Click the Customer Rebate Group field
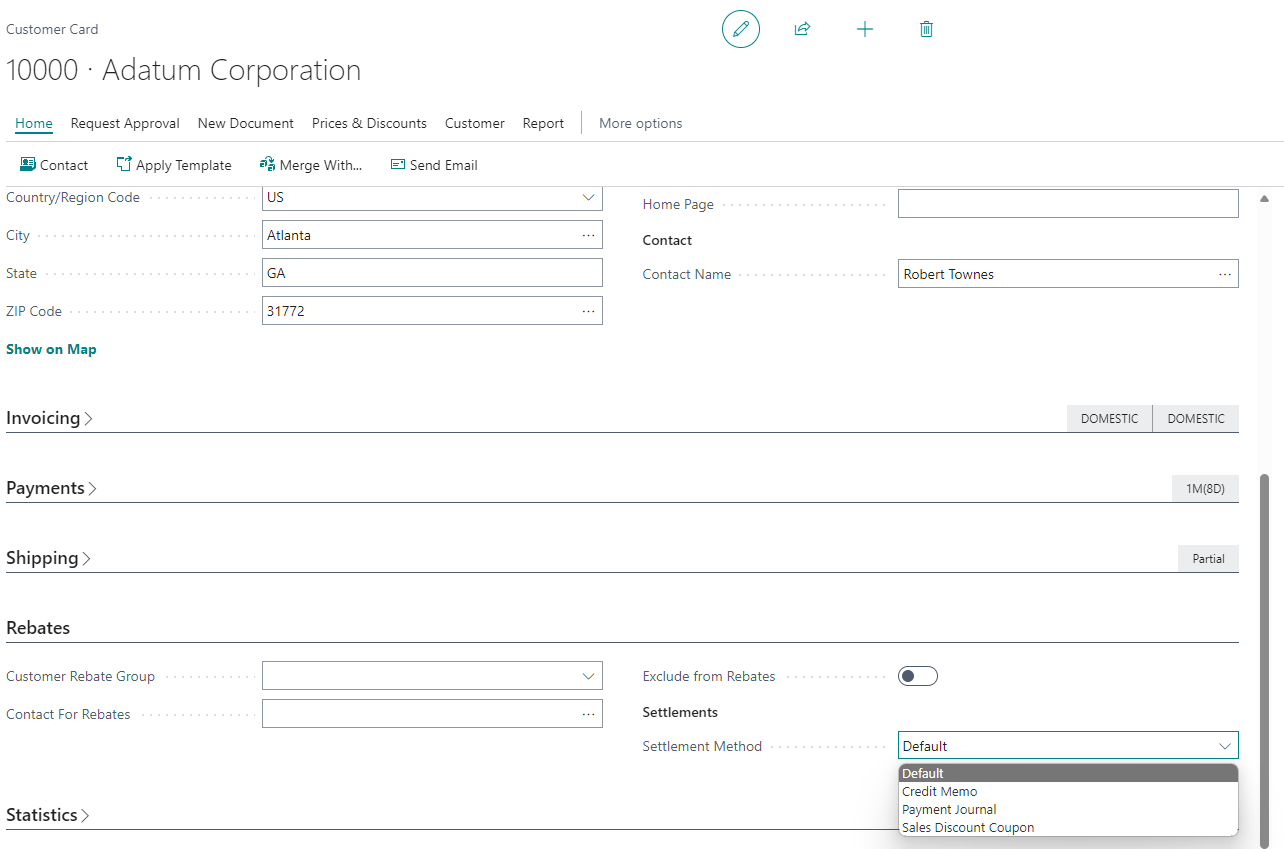 pos(432,676)
